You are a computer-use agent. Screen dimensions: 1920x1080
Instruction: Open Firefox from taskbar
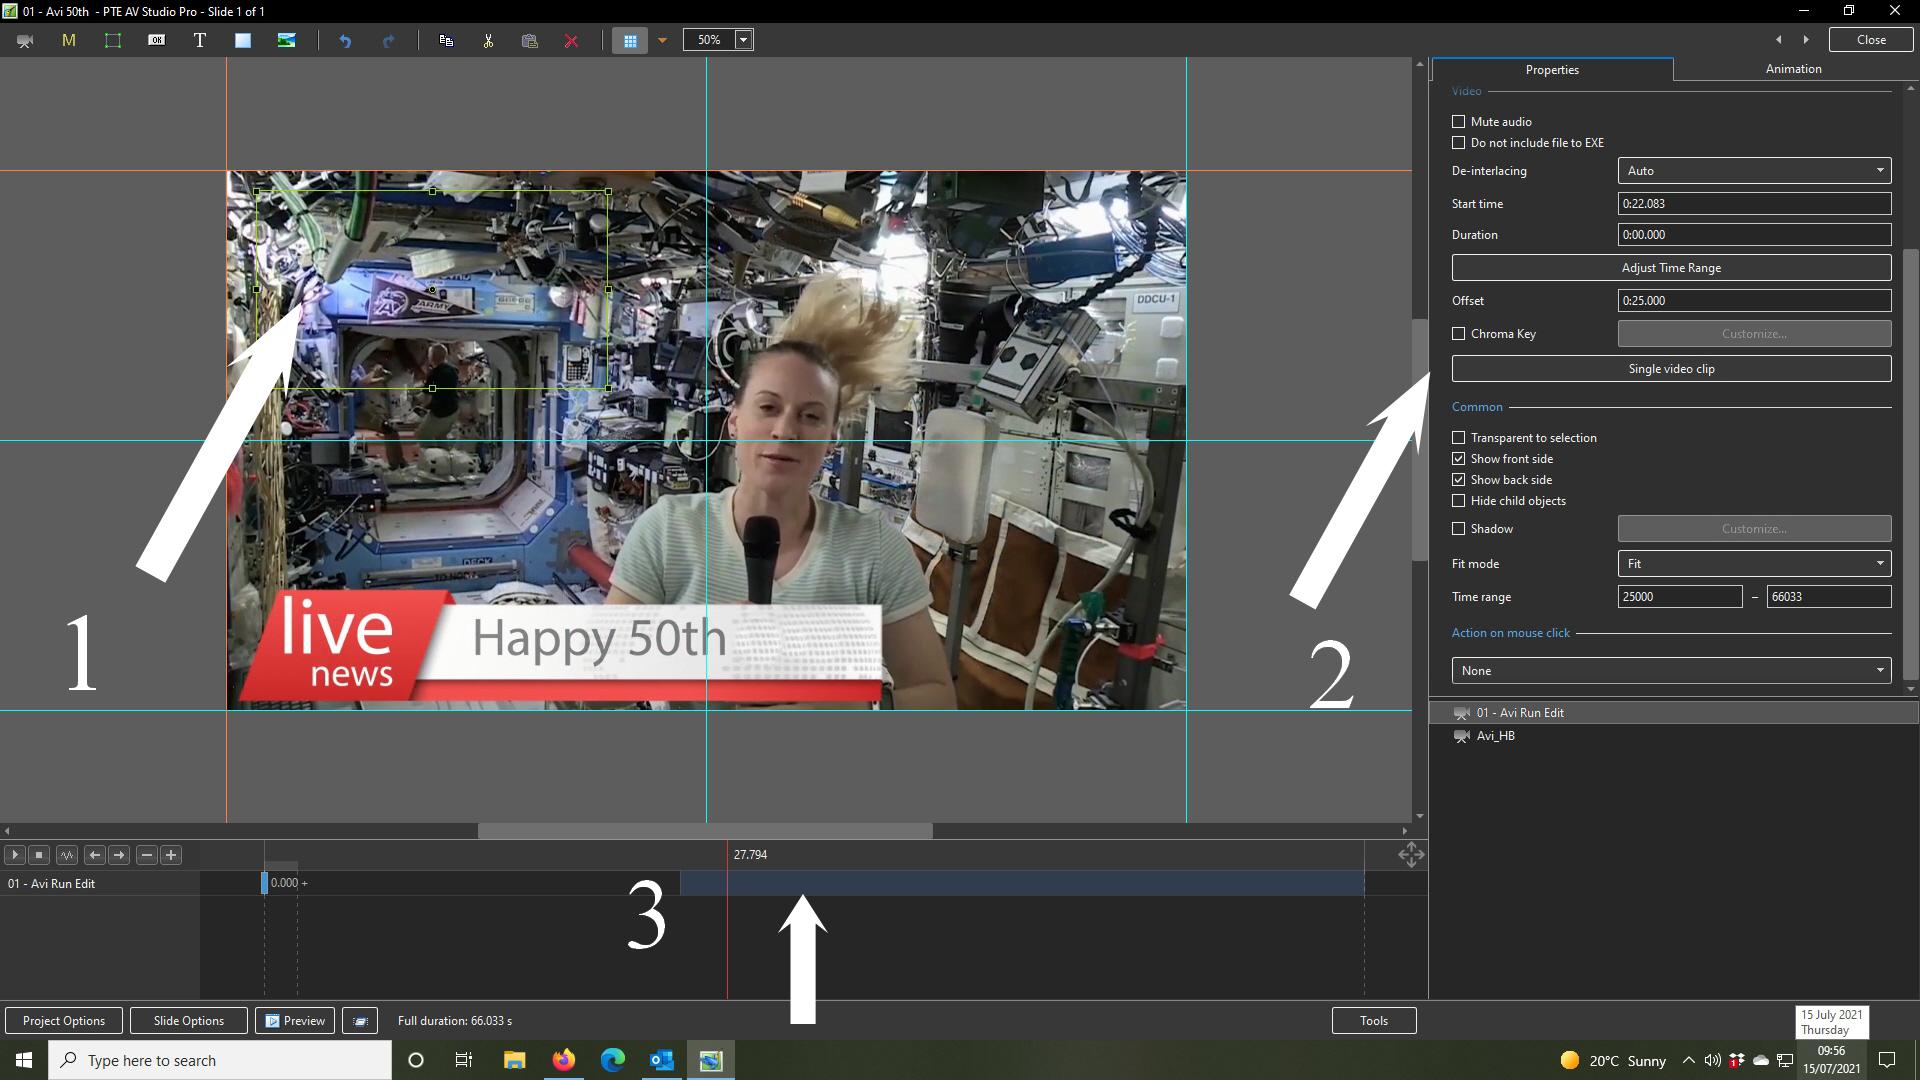[564, 1060]
